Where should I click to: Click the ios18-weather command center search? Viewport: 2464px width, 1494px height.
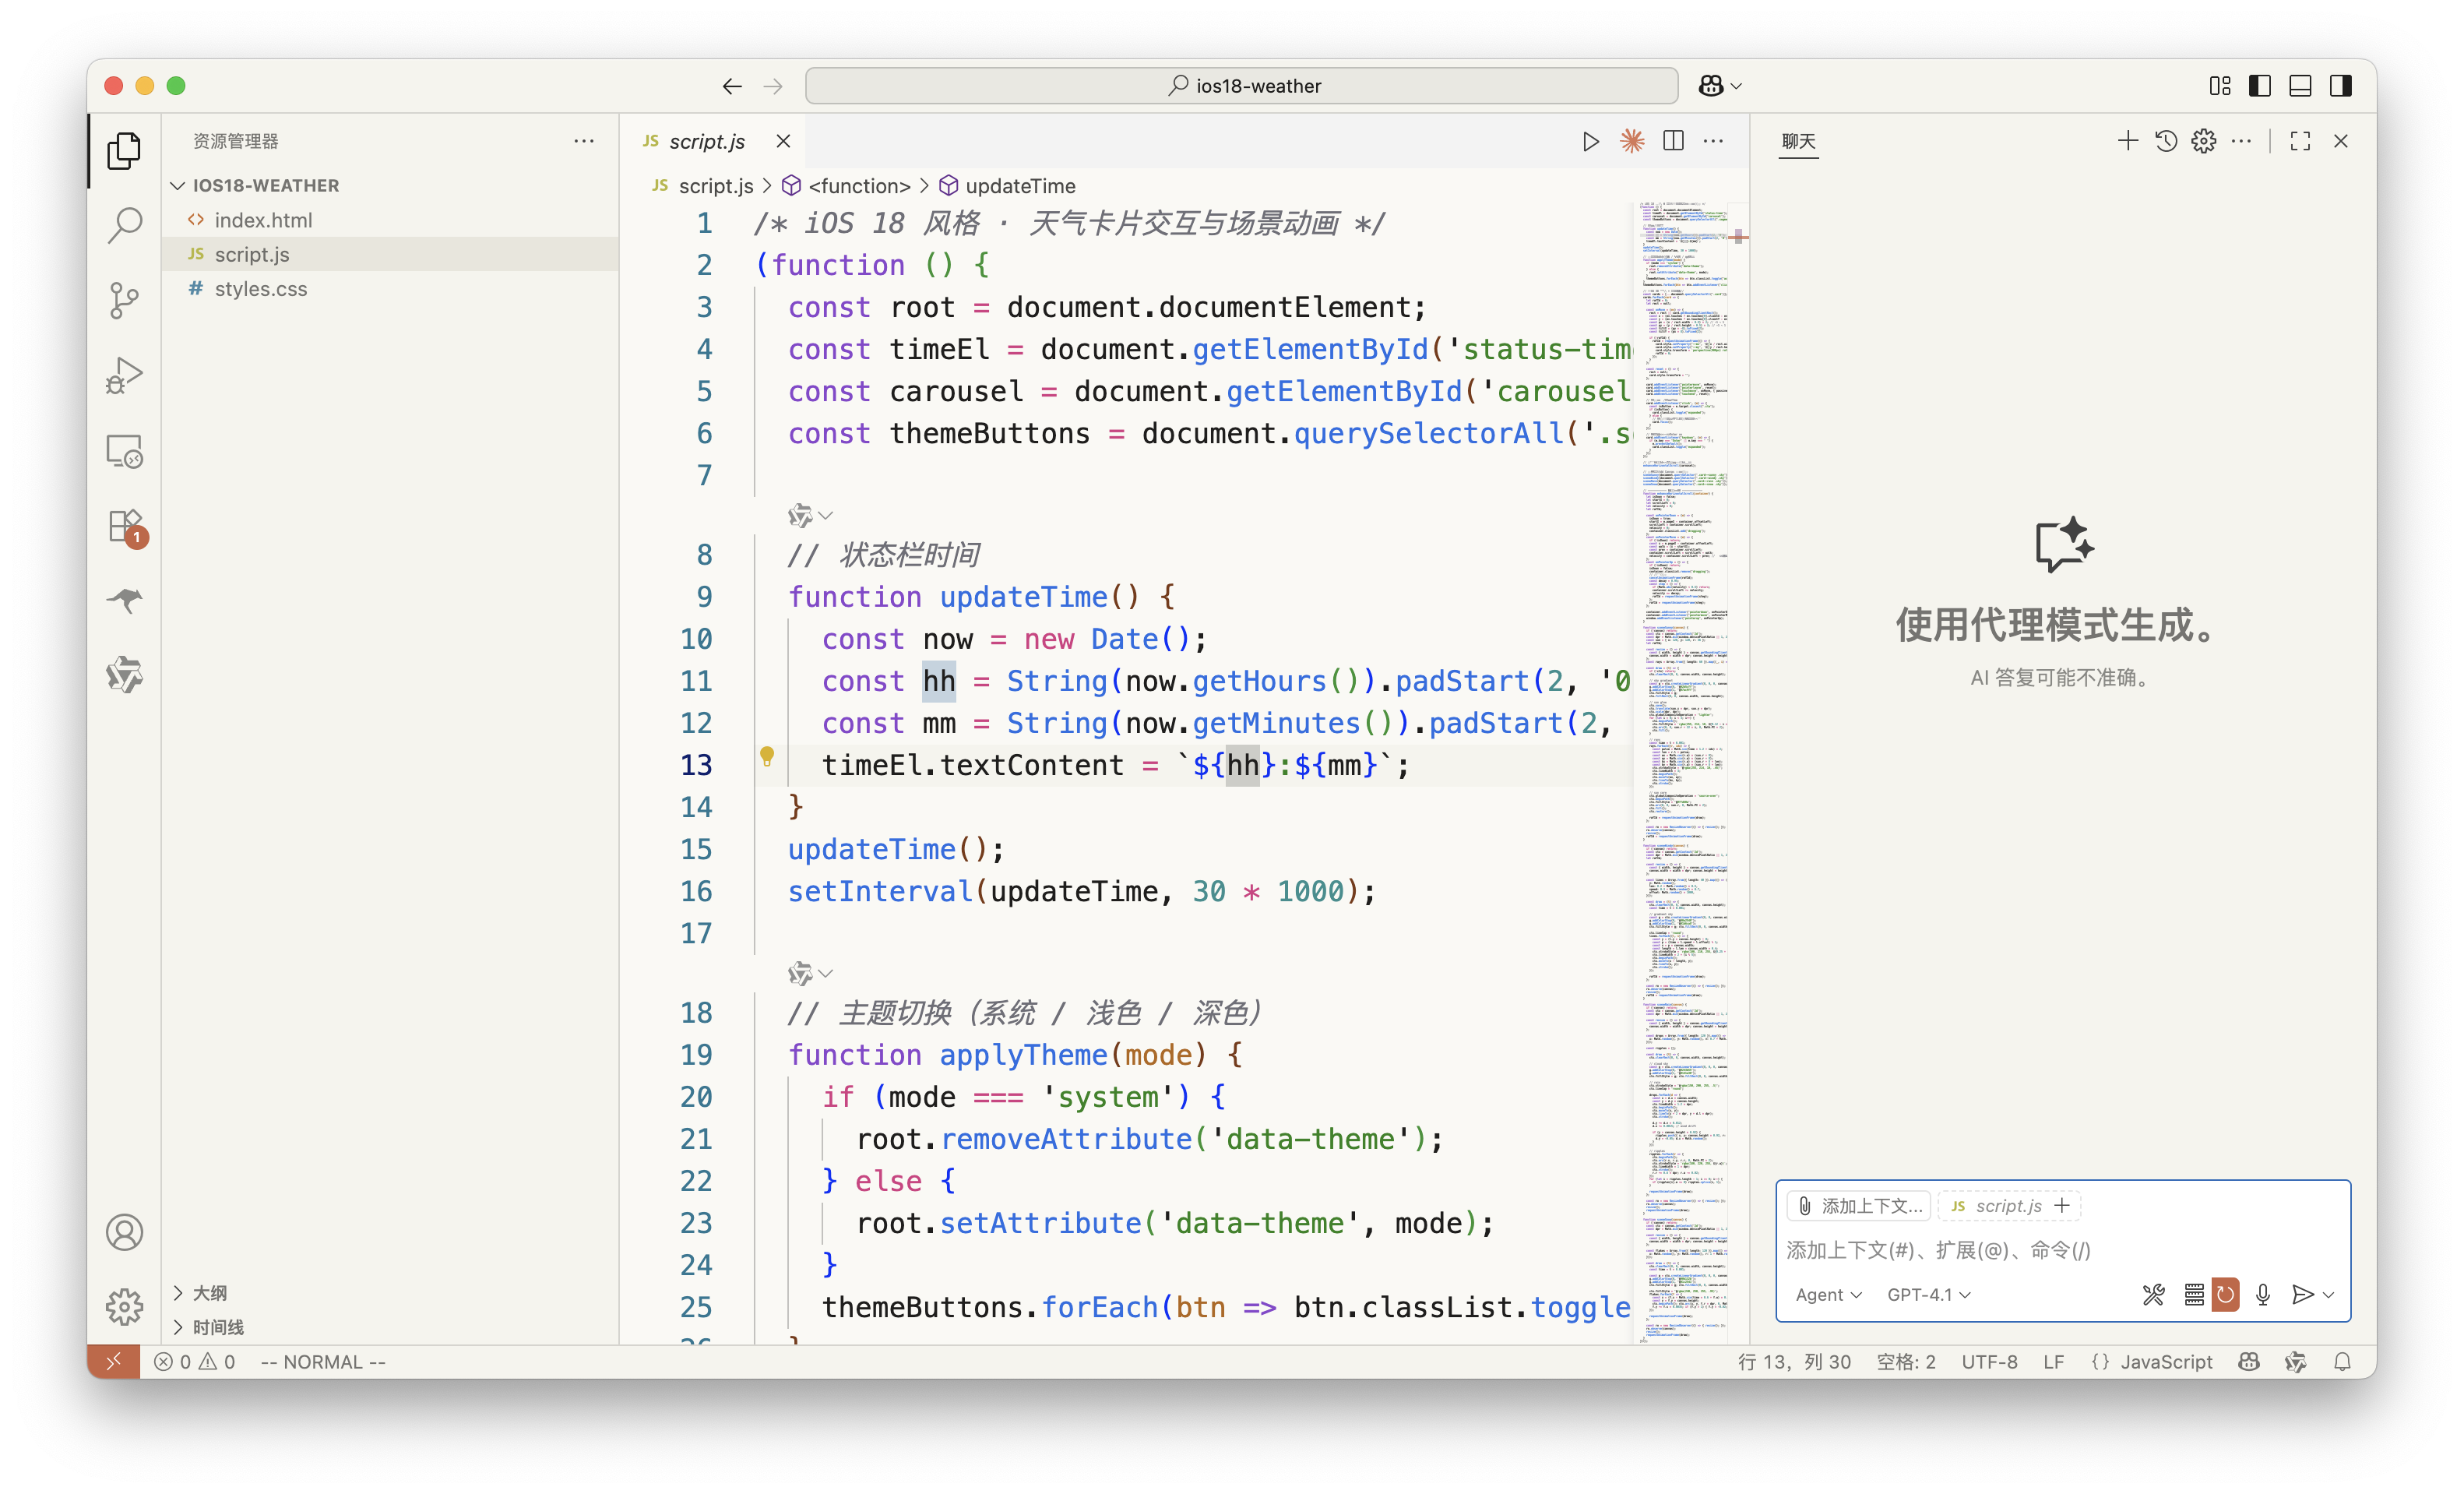pyautogui.click(x=1242, y=86)
